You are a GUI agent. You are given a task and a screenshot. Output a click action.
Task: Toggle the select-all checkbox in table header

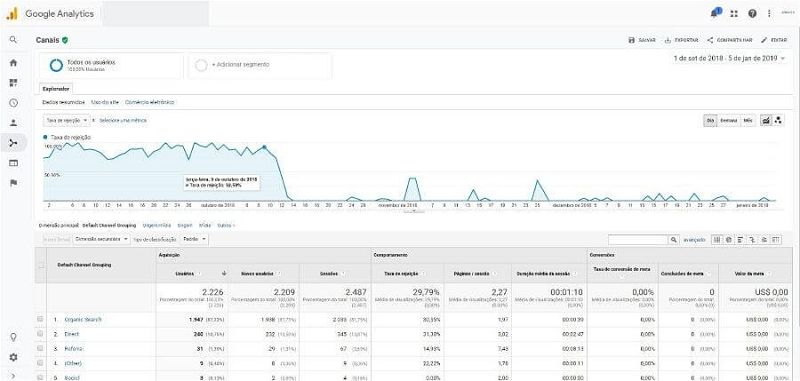(x=41, y=265)
